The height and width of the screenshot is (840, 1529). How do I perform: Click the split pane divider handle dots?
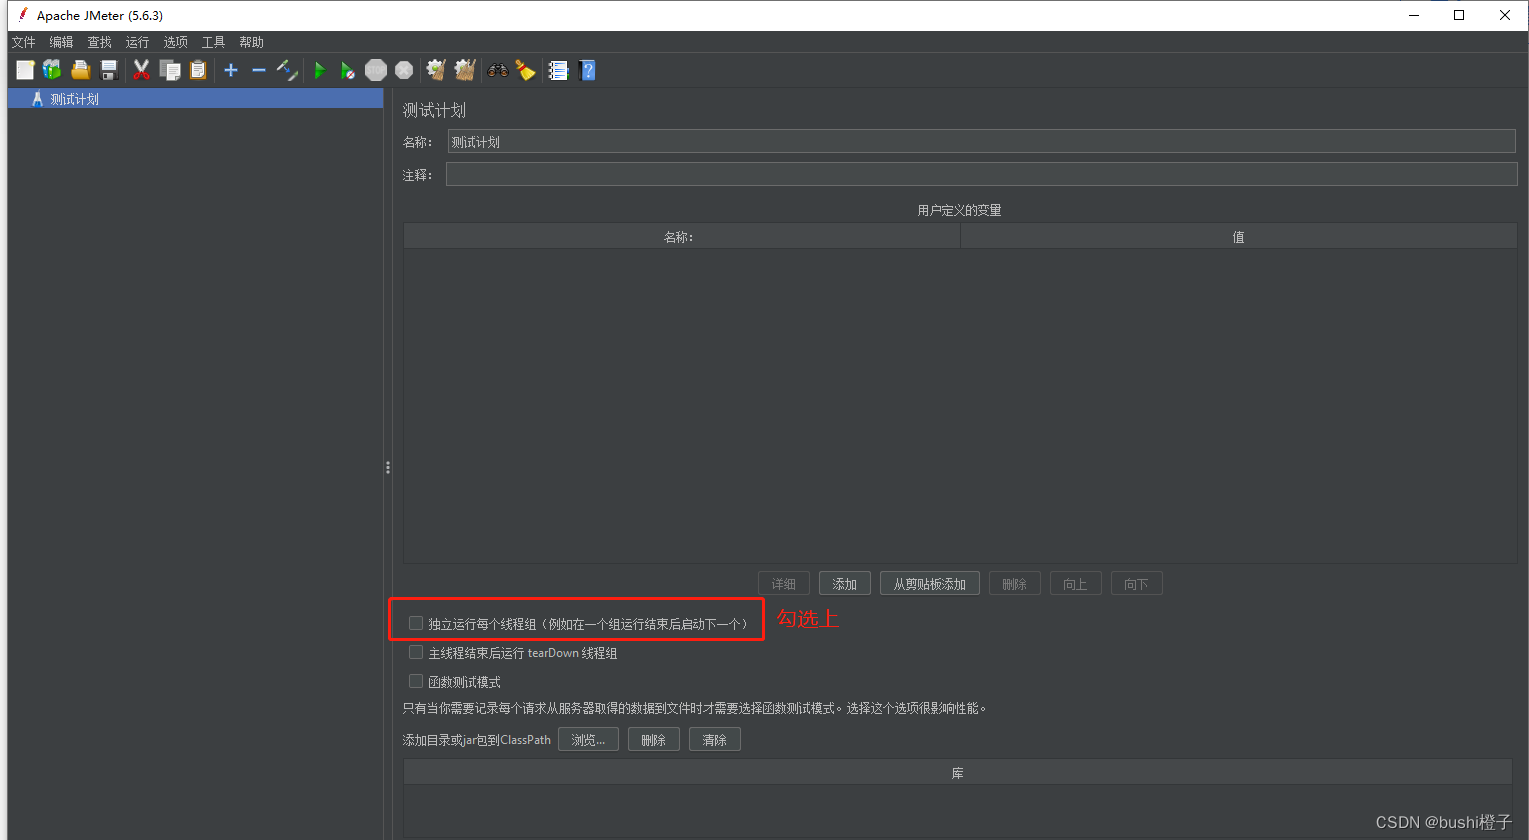tap(388, 467)
